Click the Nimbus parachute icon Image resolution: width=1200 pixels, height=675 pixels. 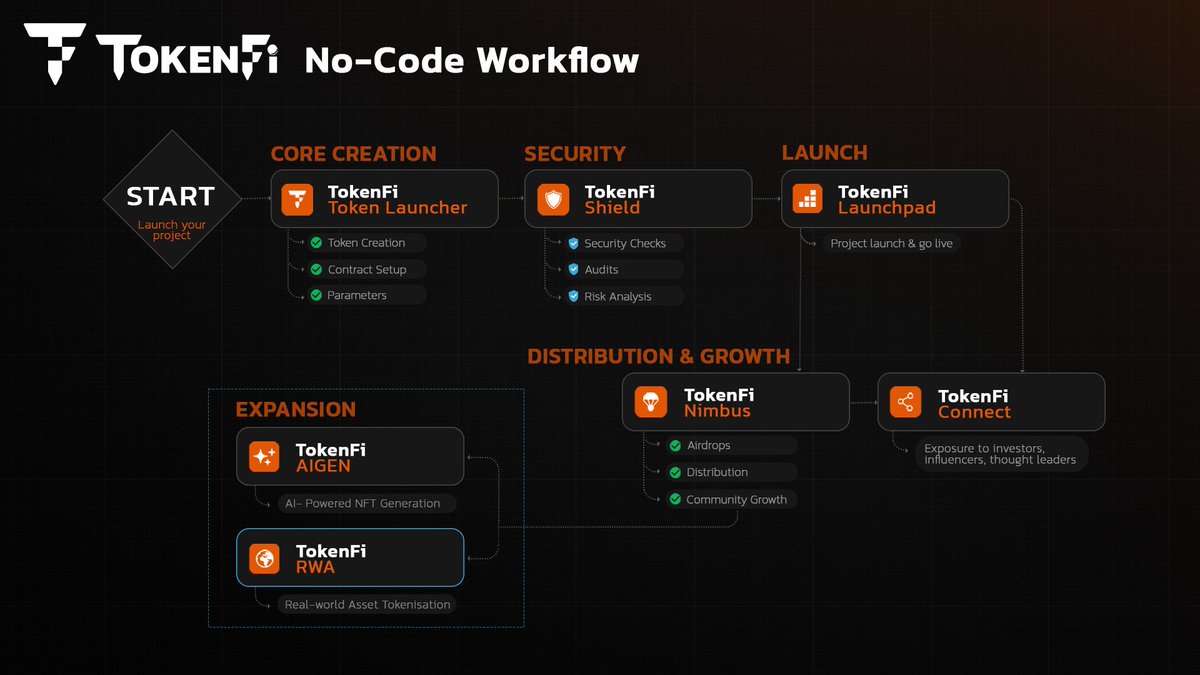tap(651, 403)
